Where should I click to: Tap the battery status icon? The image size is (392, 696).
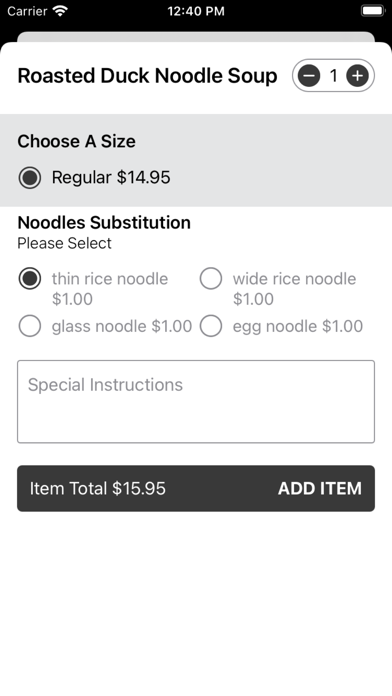372,11
